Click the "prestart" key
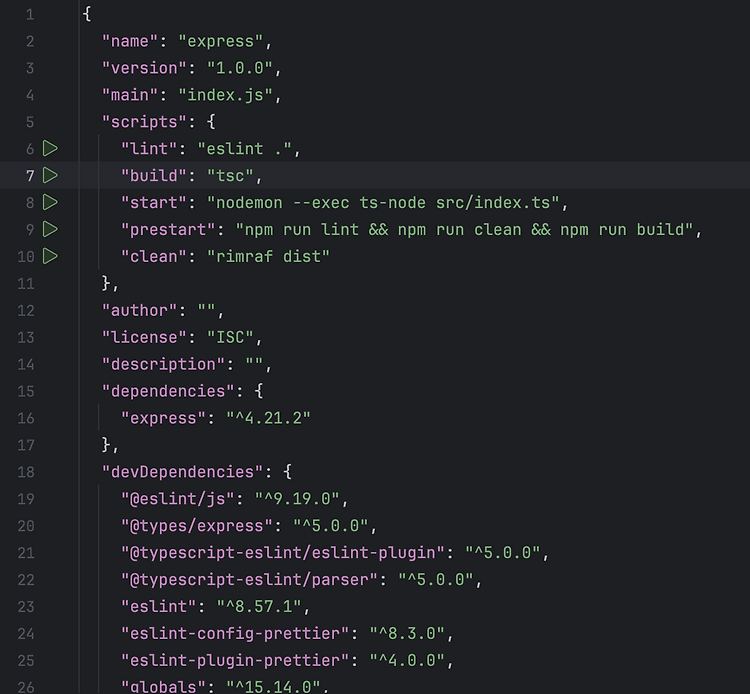 (168, 230)
